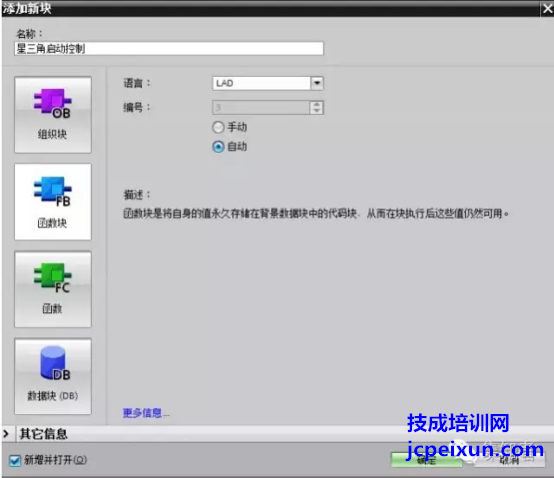The image size is (554, 478).
Task: Click the block name field 星三角启动控制
Action: click(169, 48)
